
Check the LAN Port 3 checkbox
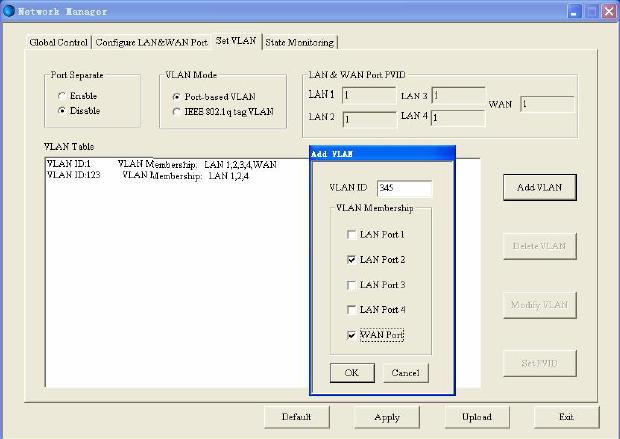[351, 285]
